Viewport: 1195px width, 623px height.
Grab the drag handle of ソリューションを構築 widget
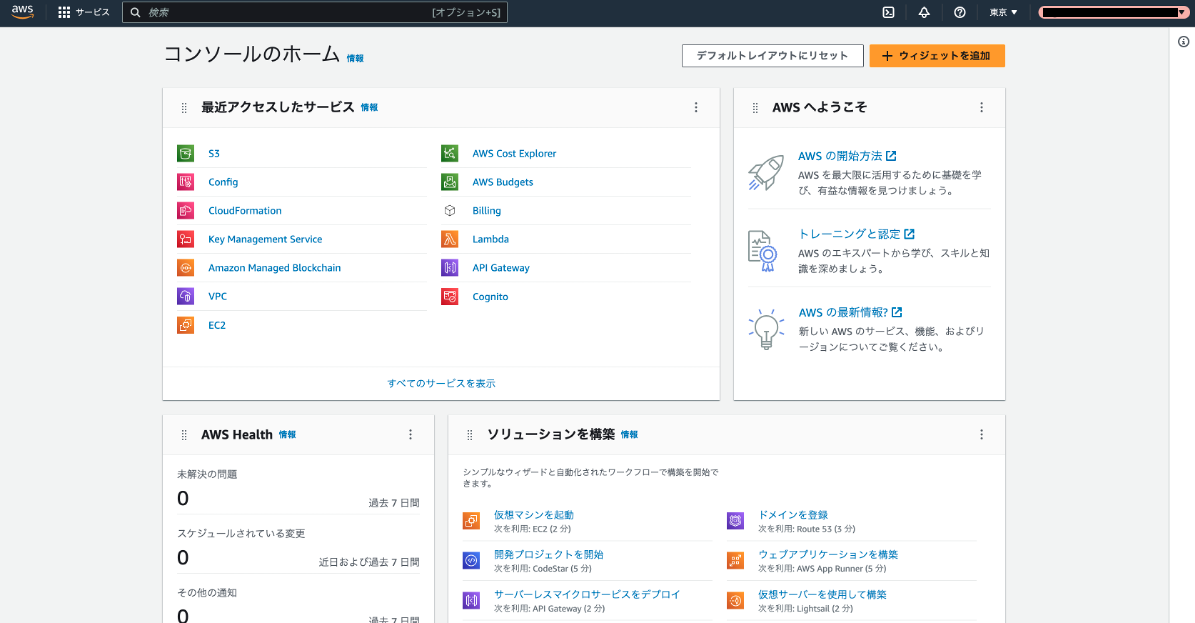coord(469,435)
